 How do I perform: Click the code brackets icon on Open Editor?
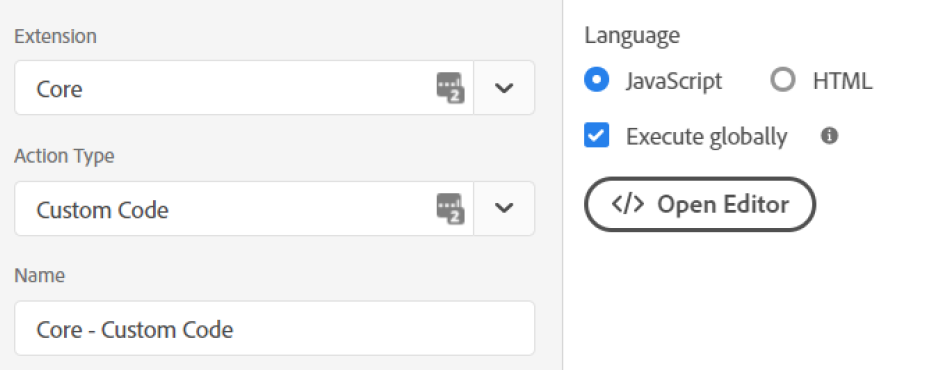pyautogui.click(x=627, y=204)
